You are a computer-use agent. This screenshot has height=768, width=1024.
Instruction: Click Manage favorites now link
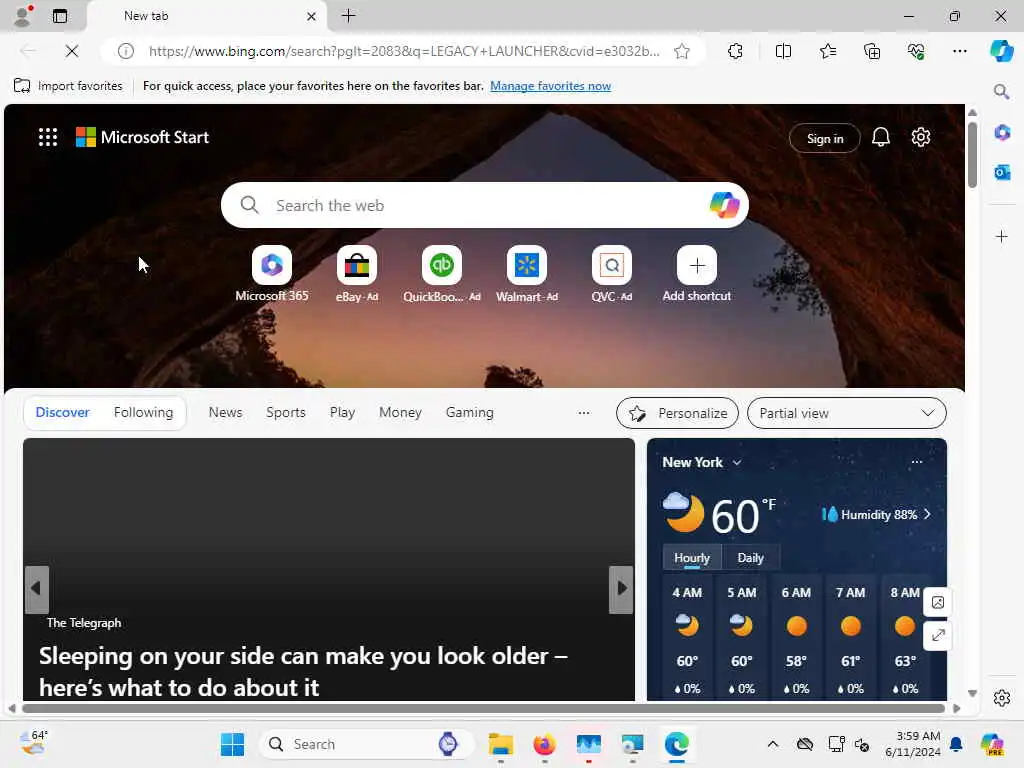click(551, 86)
